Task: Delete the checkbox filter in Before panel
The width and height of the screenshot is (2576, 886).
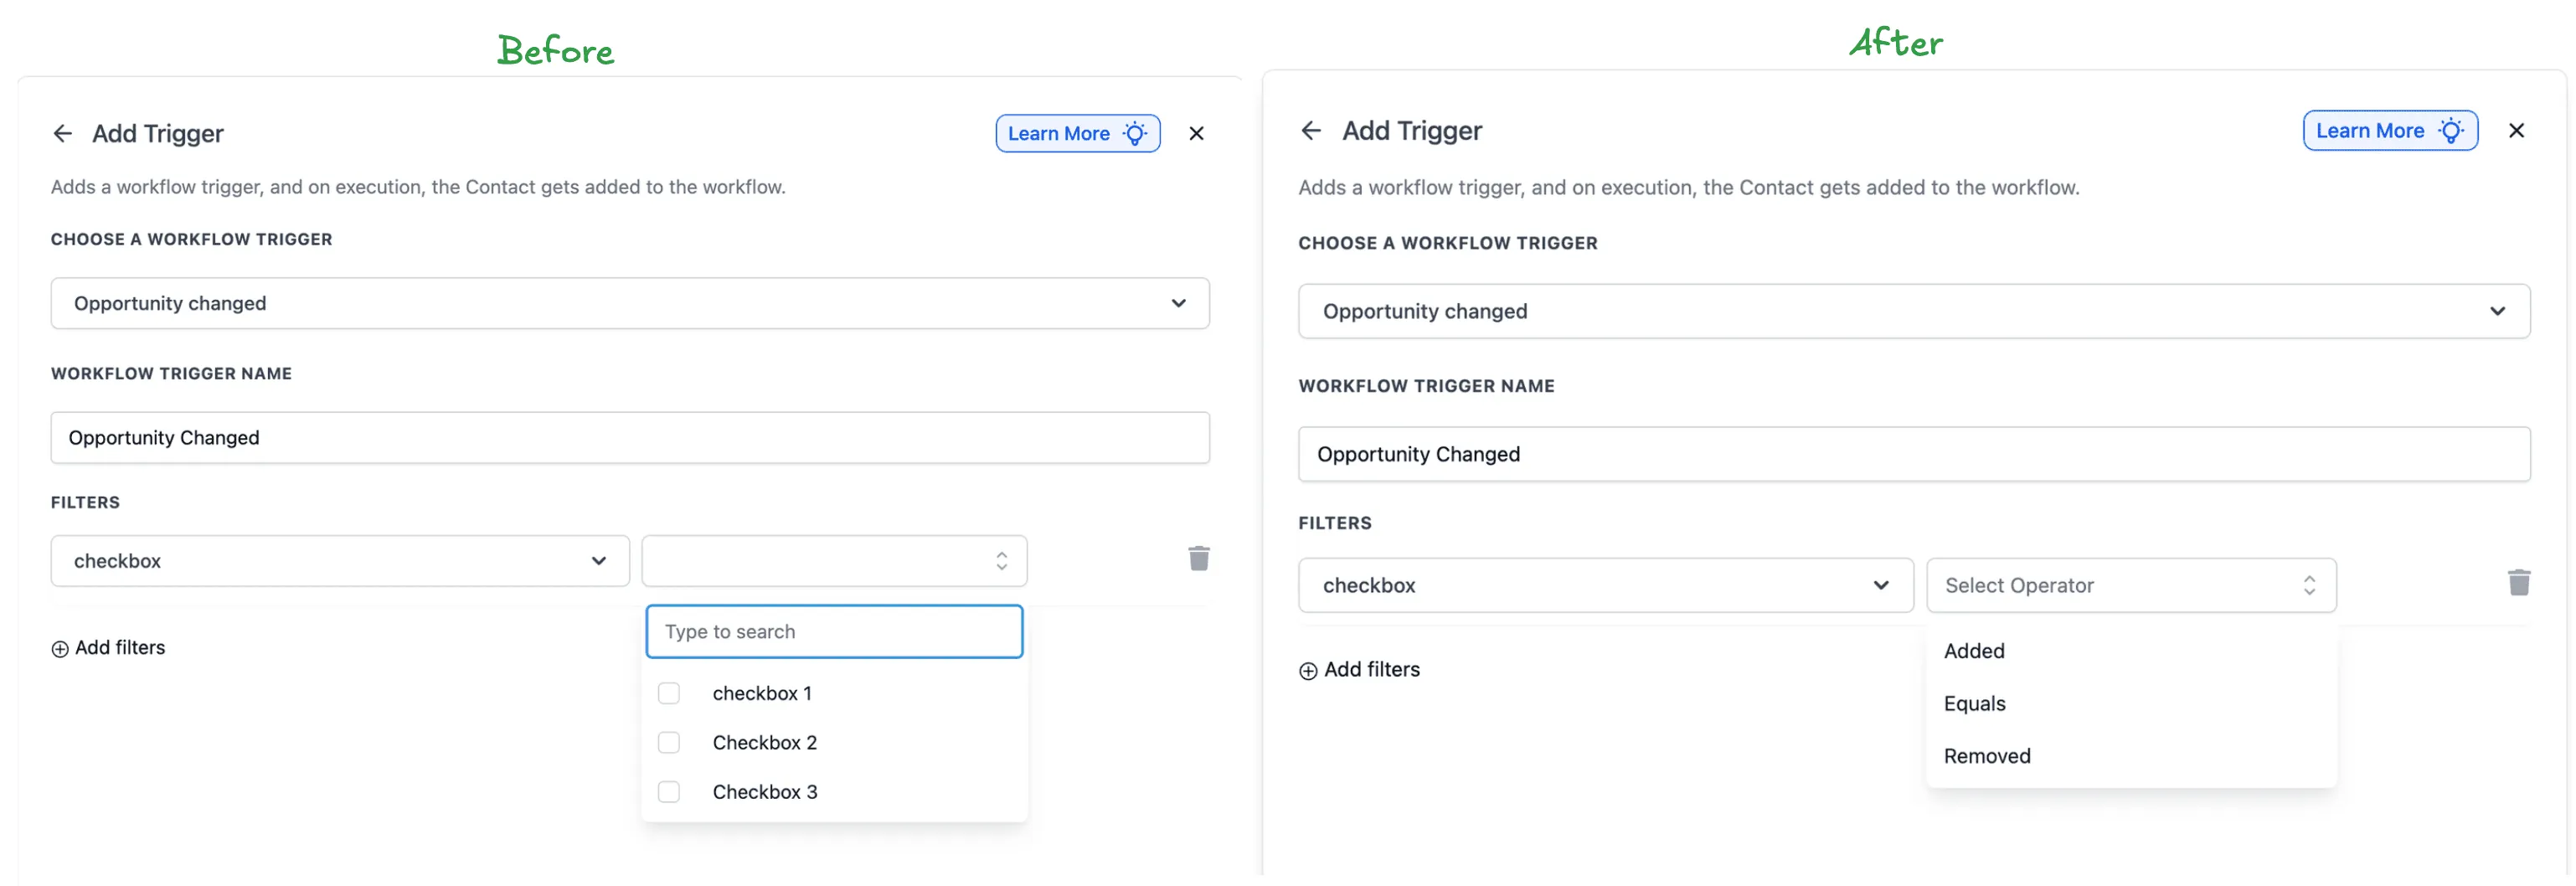Action: [1199, 559]
